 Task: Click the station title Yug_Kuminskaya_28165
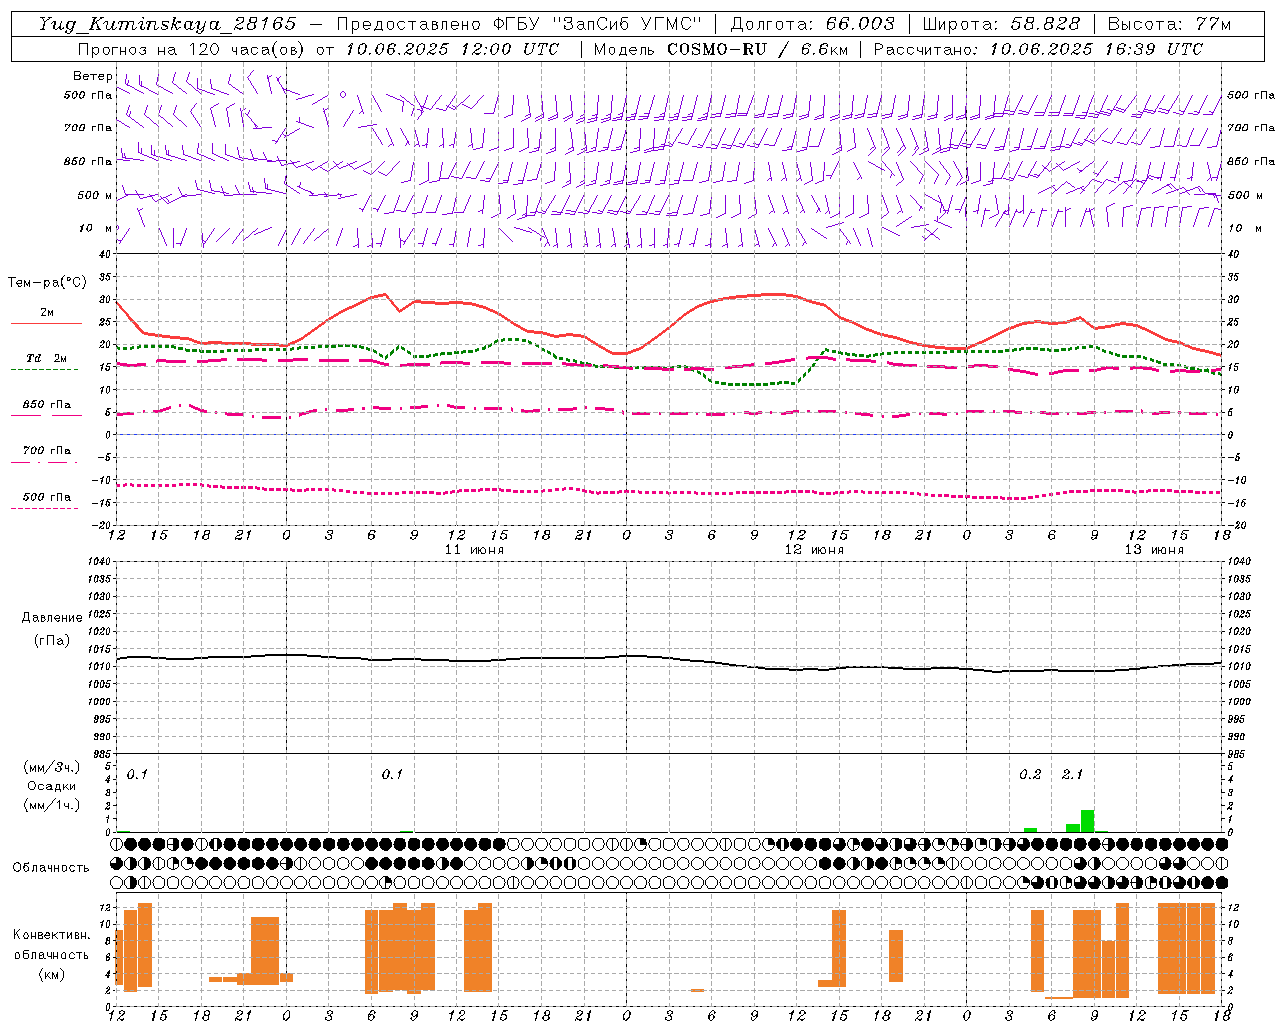click(x=167, y=24)
